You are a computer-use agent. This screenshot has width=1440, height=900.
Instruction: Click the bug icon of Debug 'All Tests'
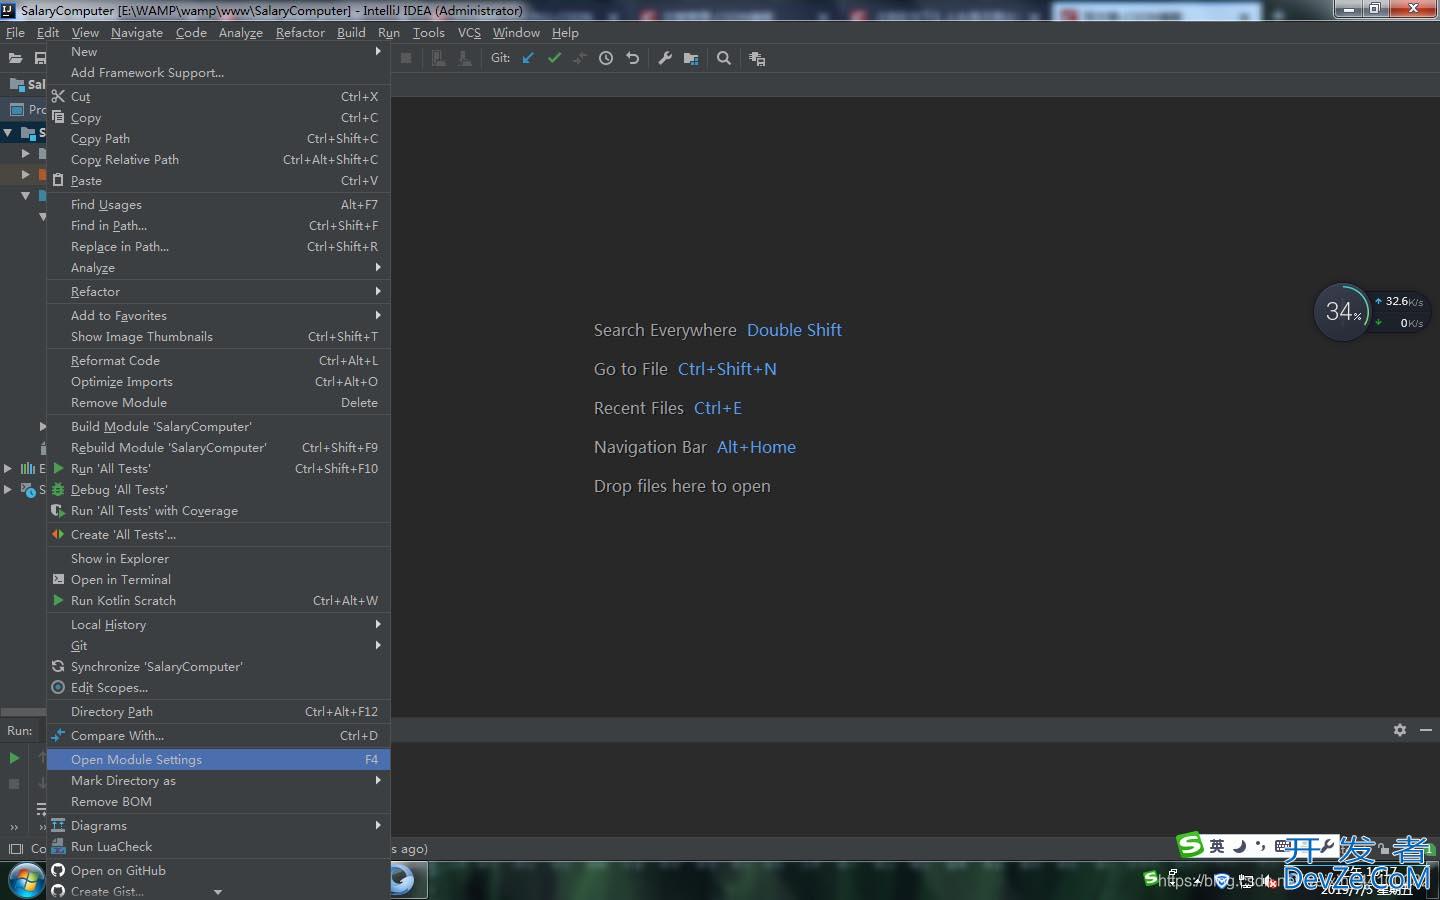pos(58,489)
